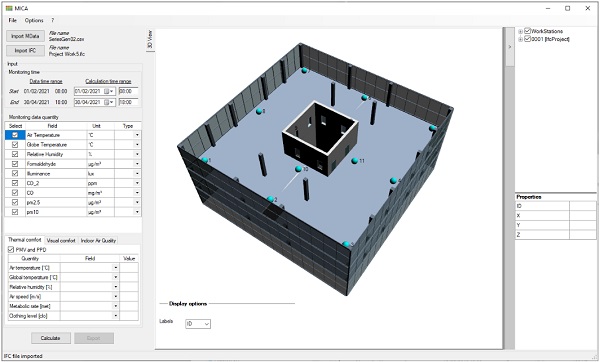Select sensor sphere labeled 1 on left wall

[205, 160]
